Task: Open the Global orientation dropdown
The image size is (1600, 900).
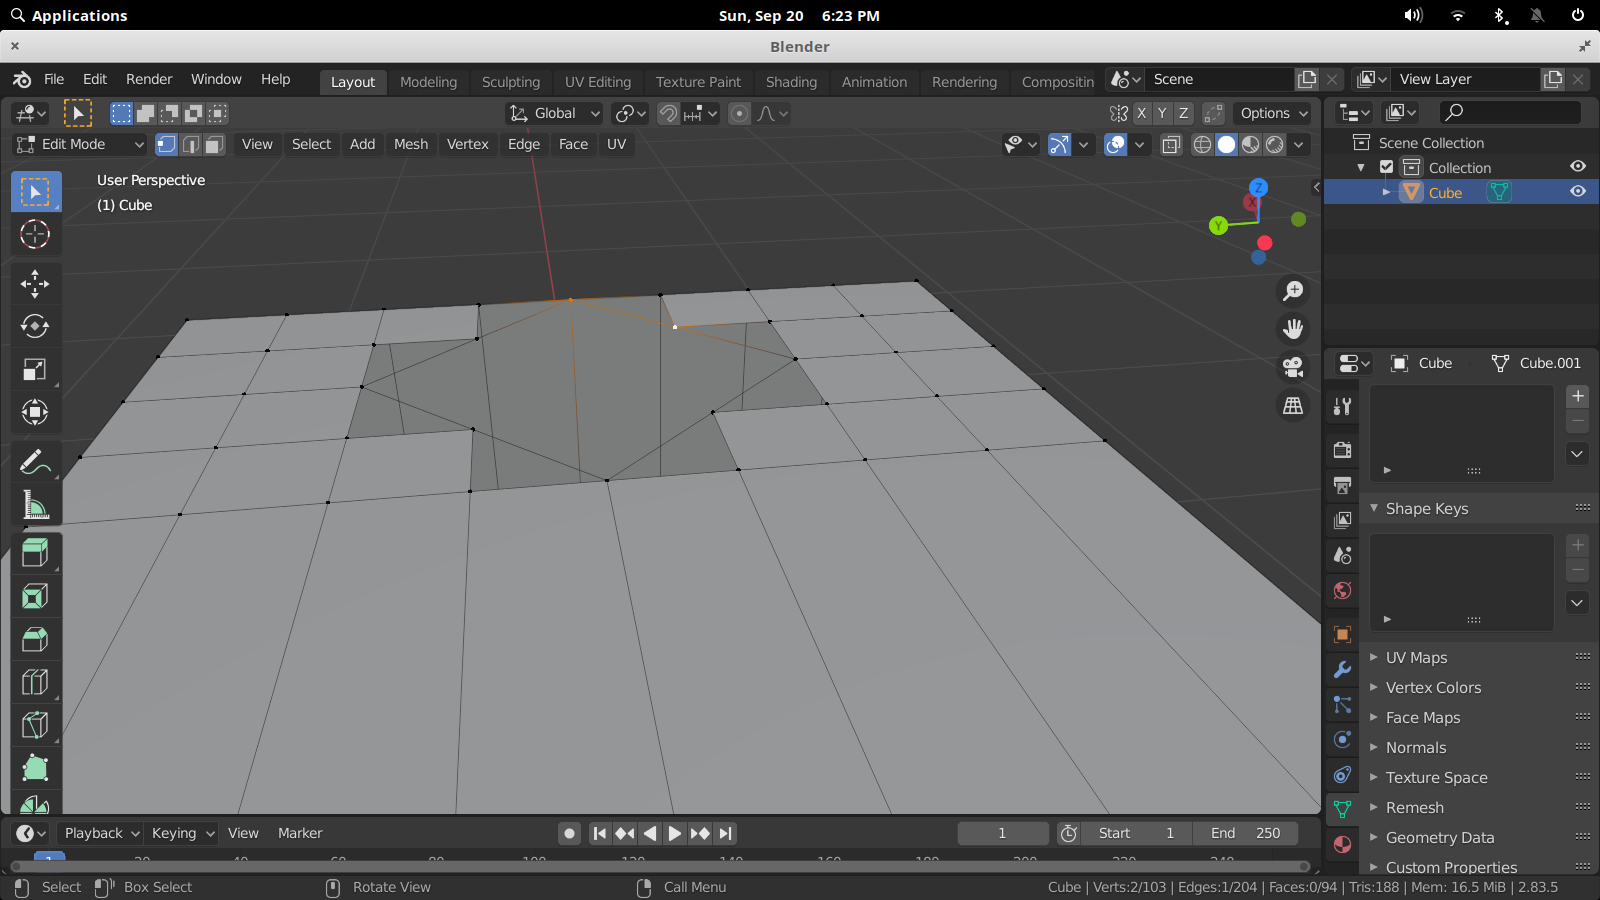Action: pos(554,113)
